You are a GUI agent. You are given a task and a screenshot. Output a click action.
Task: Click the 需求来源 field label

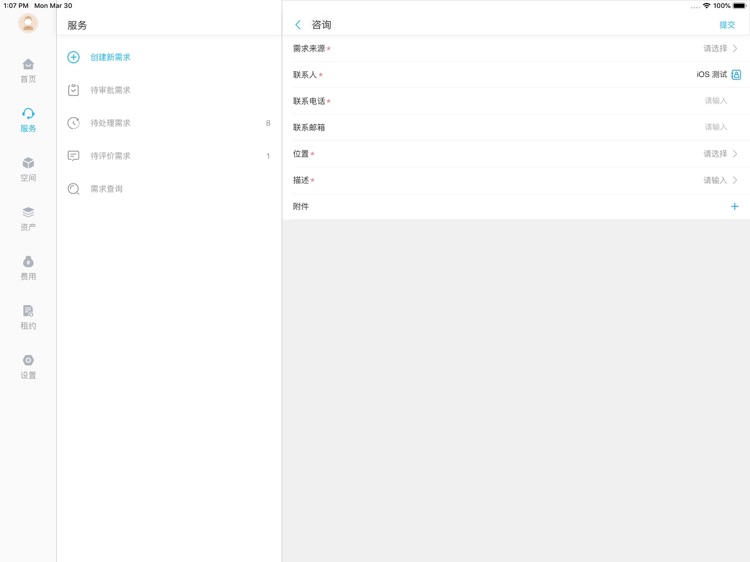tap(309, 48)
